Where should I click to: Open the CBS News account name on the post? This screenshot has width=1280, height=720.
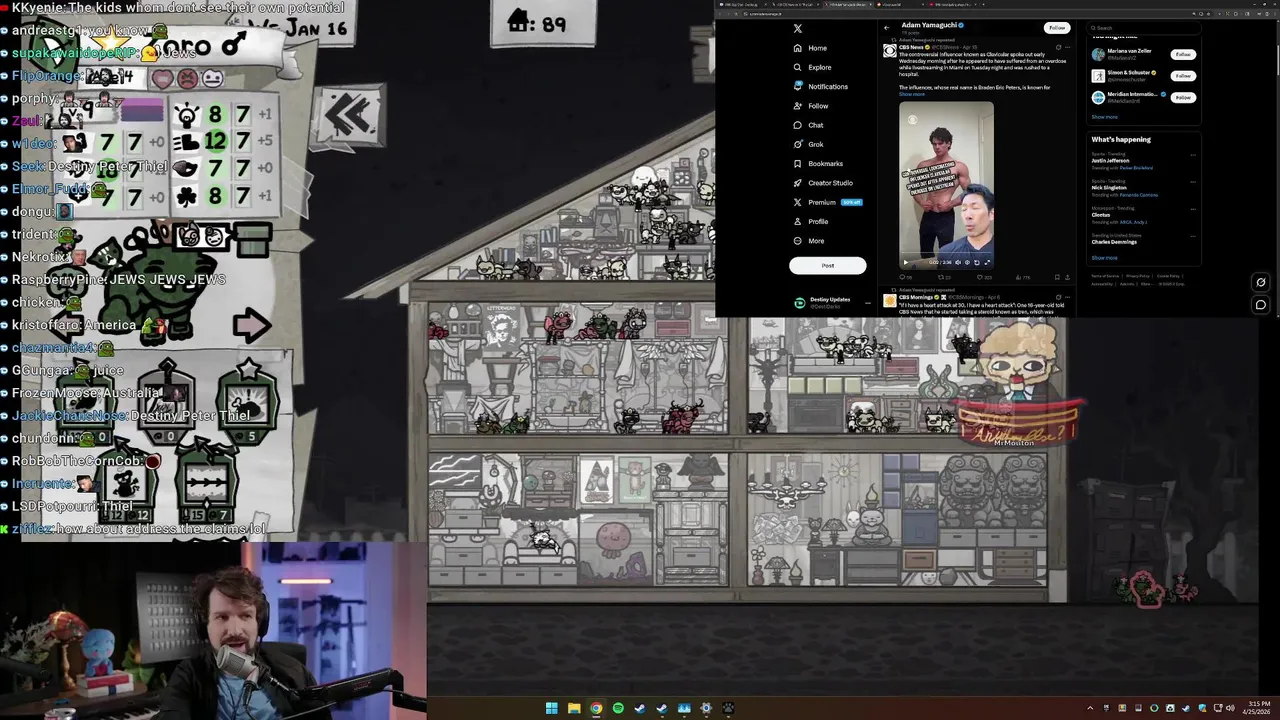point(912,47)
